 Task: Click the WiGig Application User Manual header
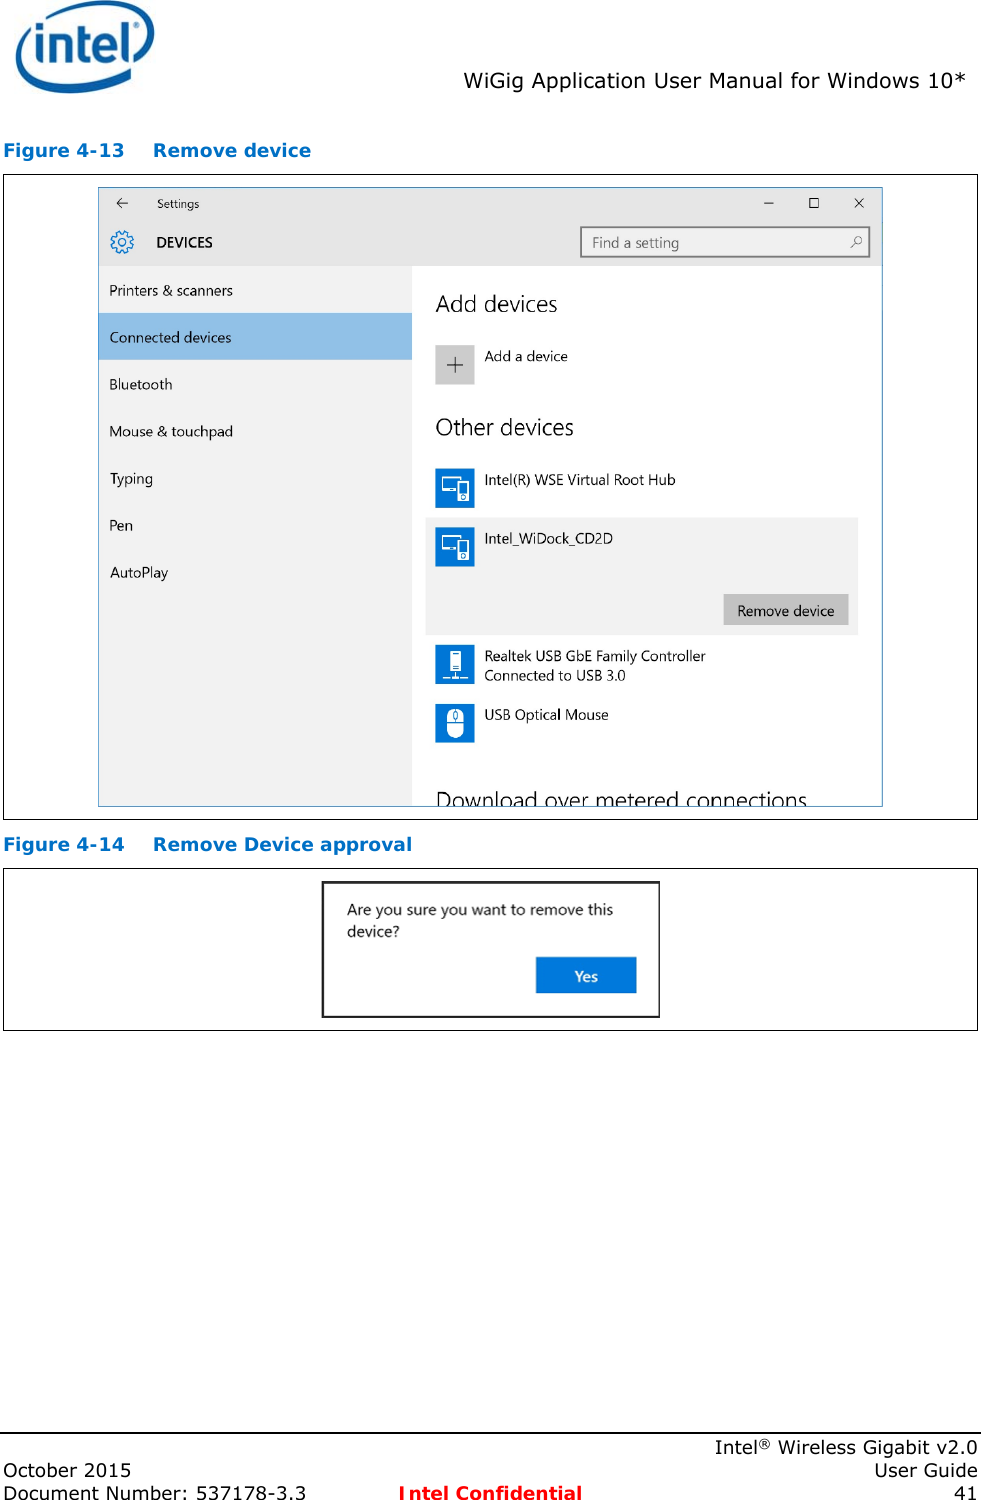714,81
